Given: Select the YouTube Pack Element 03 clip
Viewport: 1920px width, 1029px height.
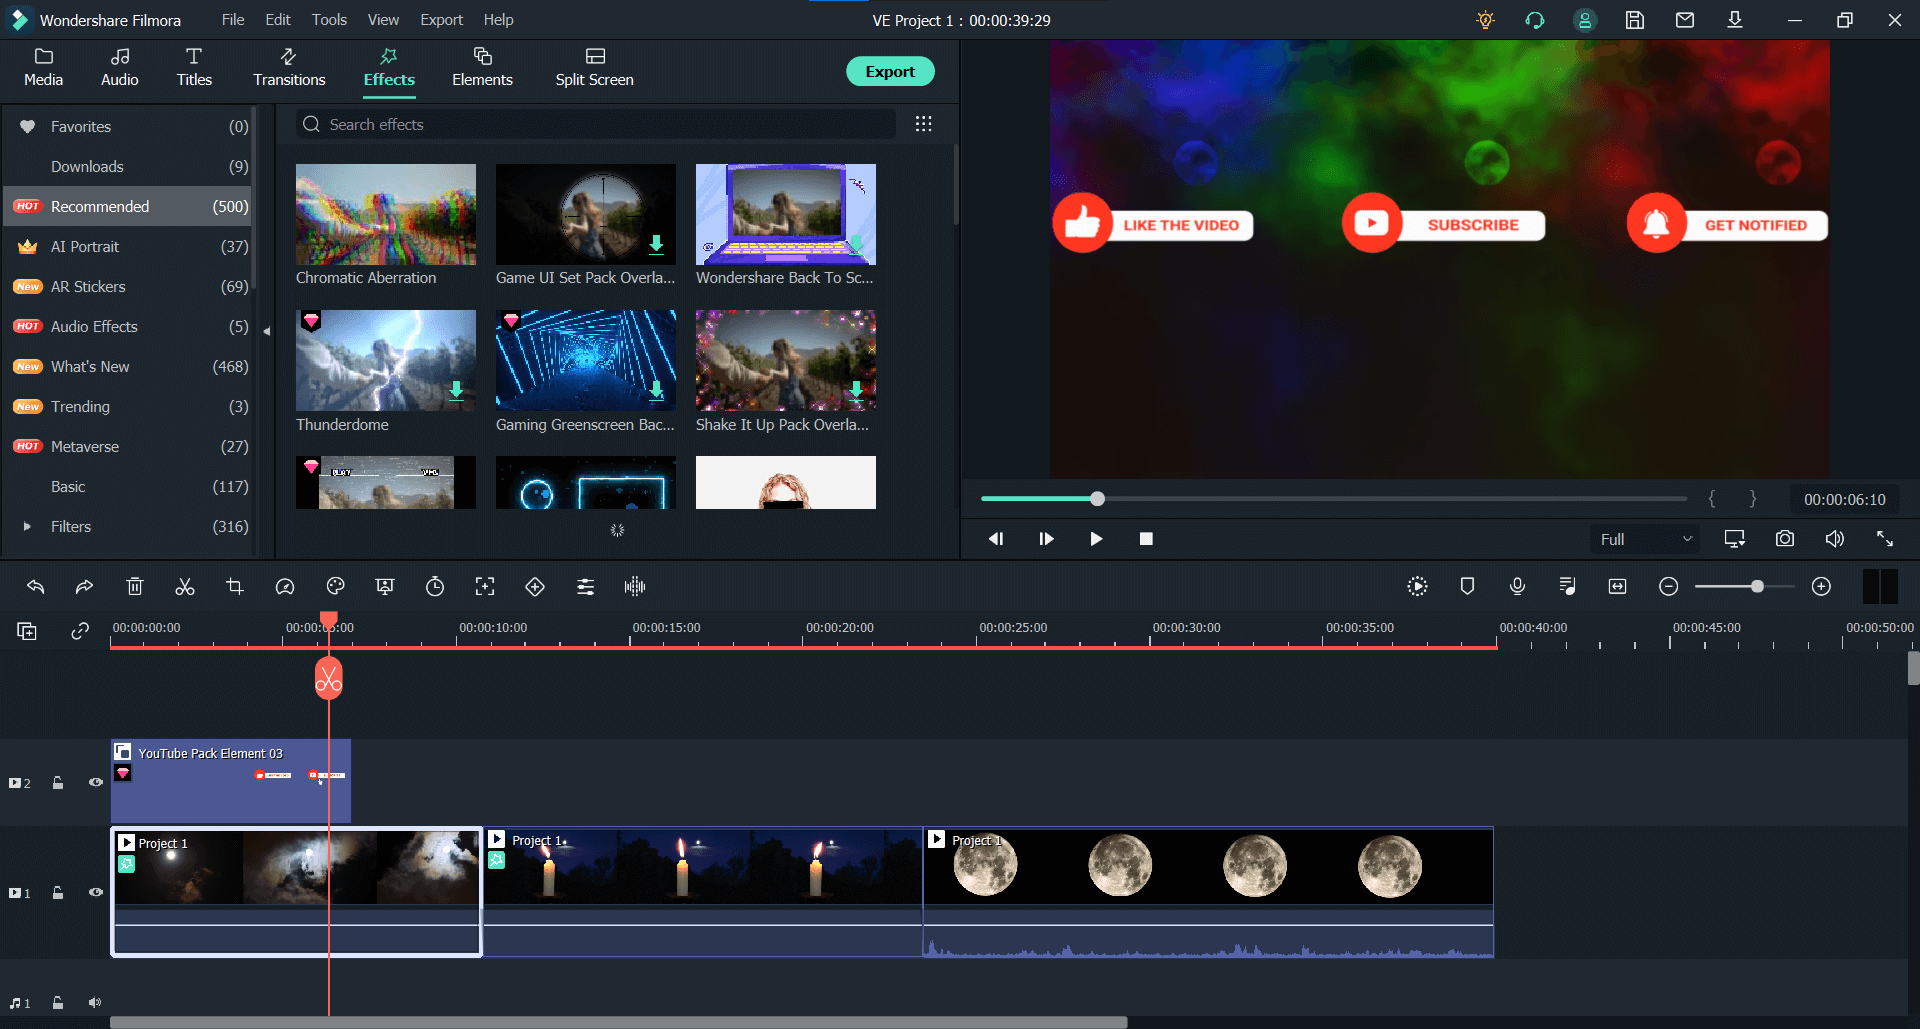Looking at the screenshot, I should click(230, 781).
